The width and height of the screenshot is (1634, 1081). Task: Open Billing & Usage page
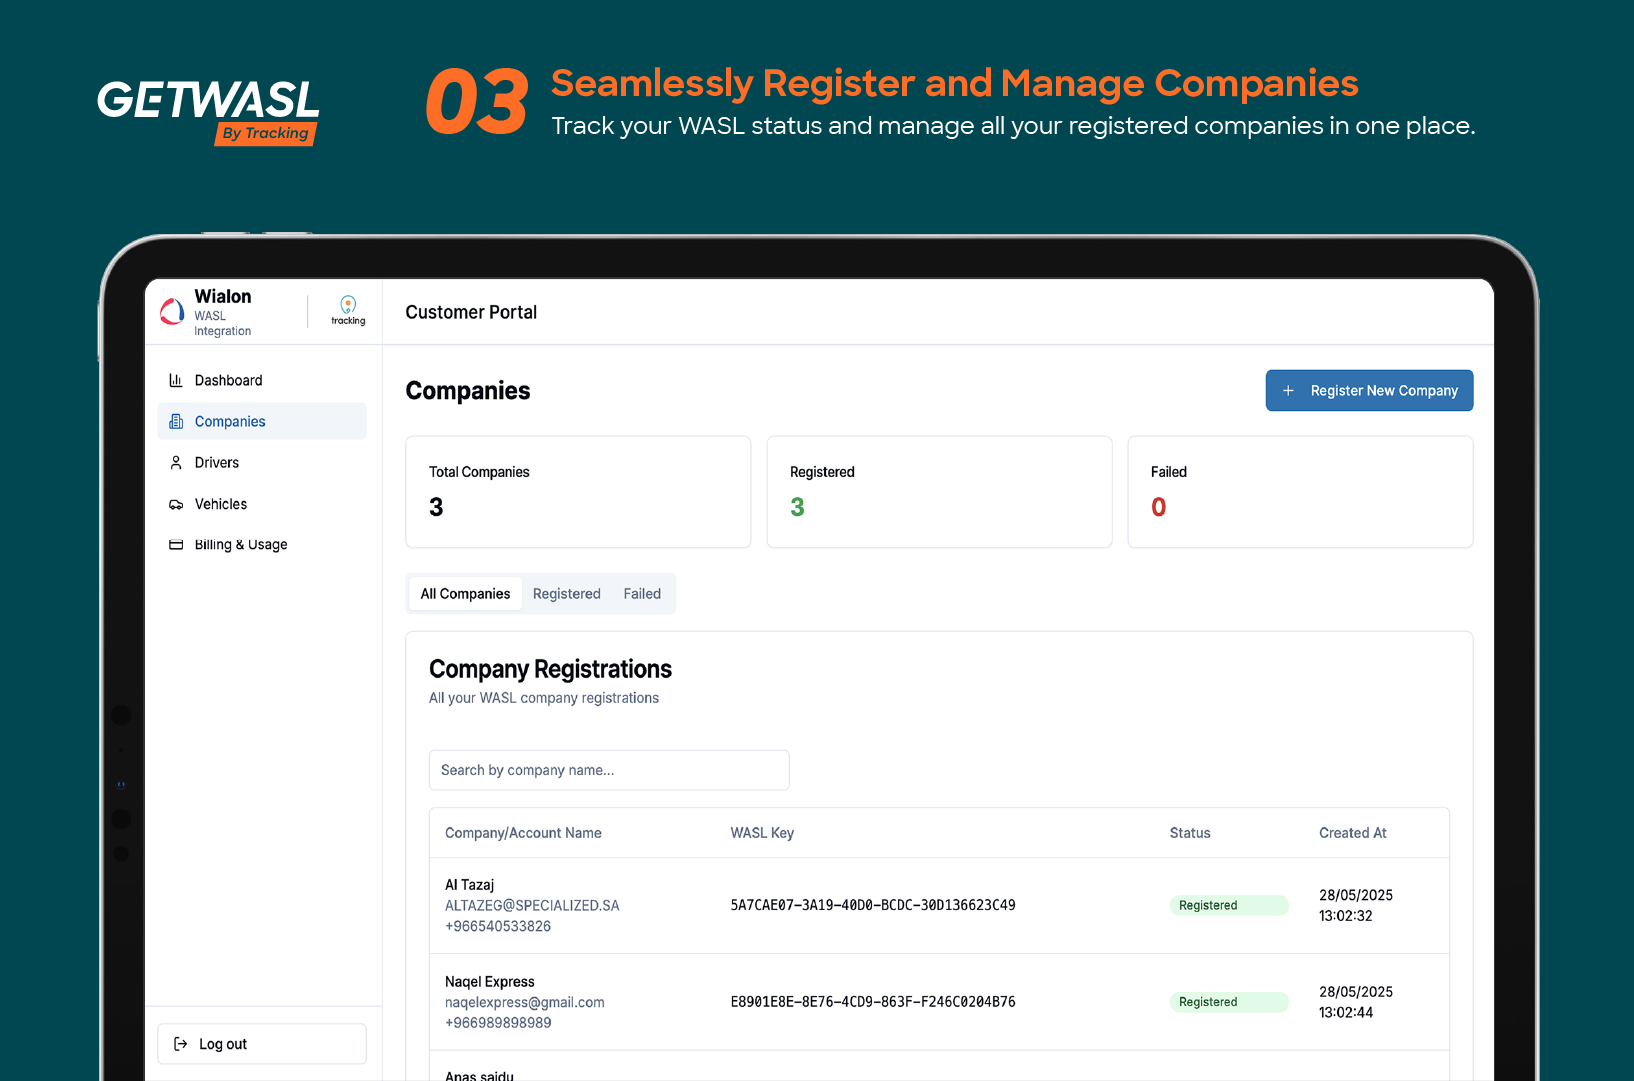point(262,545)
